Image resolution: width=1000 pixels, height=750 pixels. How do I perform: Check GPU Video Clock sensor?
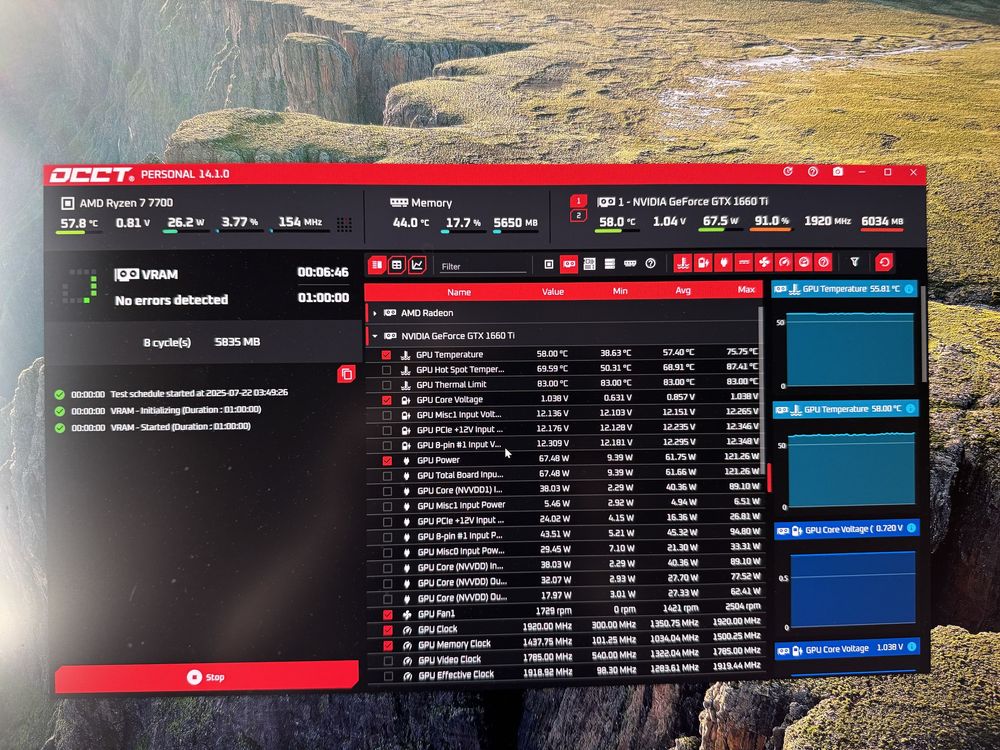point(388,661)
